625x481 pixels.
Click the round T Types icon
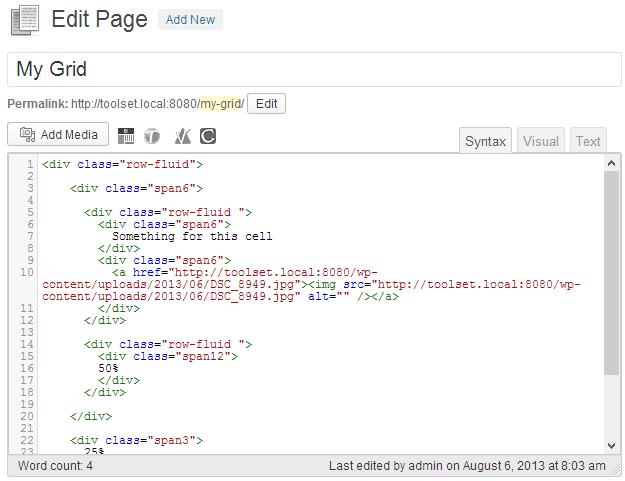152,136
